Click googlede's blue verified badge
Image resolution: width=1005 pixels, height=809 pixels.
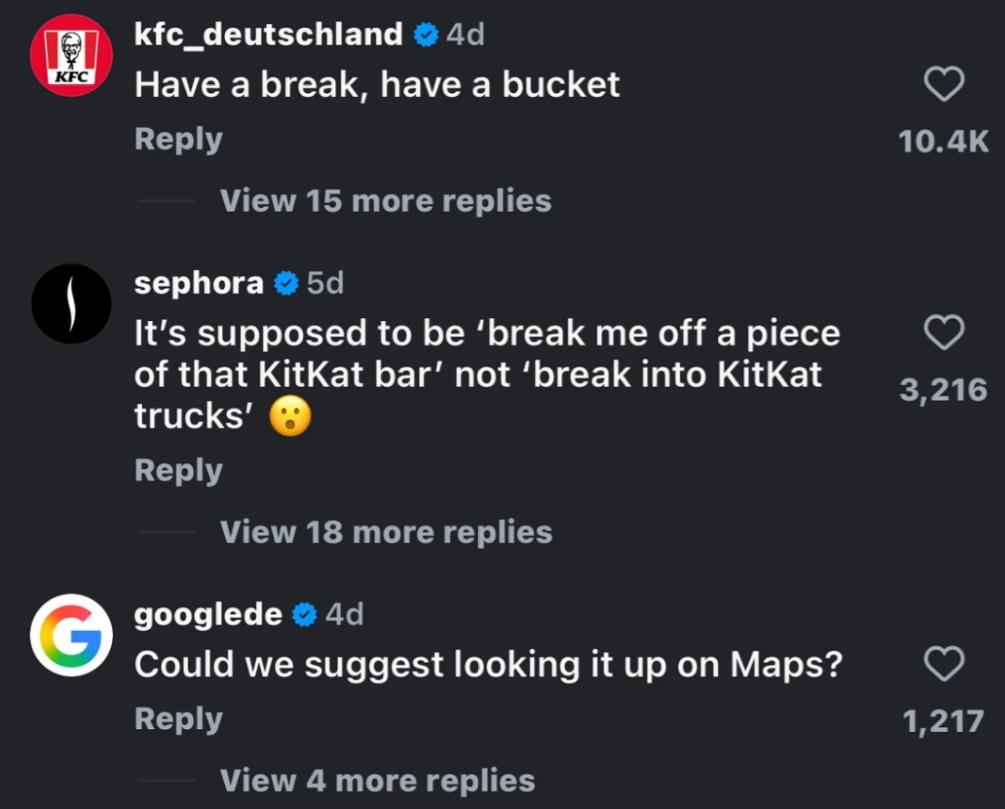point(305,614)
